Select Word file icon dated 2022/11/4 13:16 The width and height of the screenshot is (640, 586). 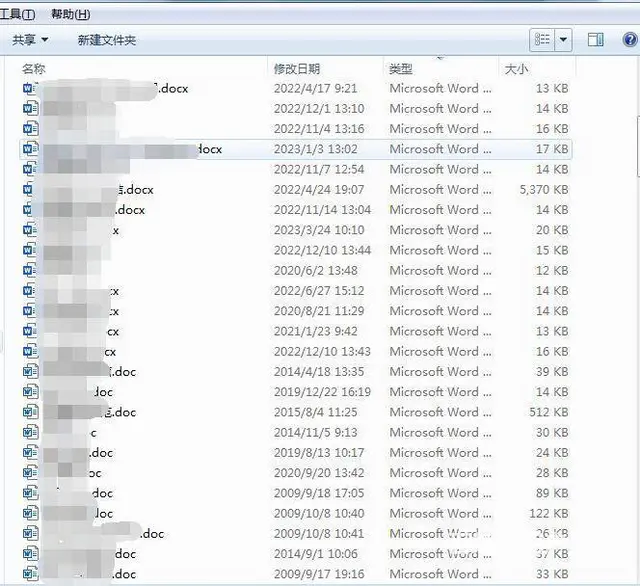(x=30, y=129)
